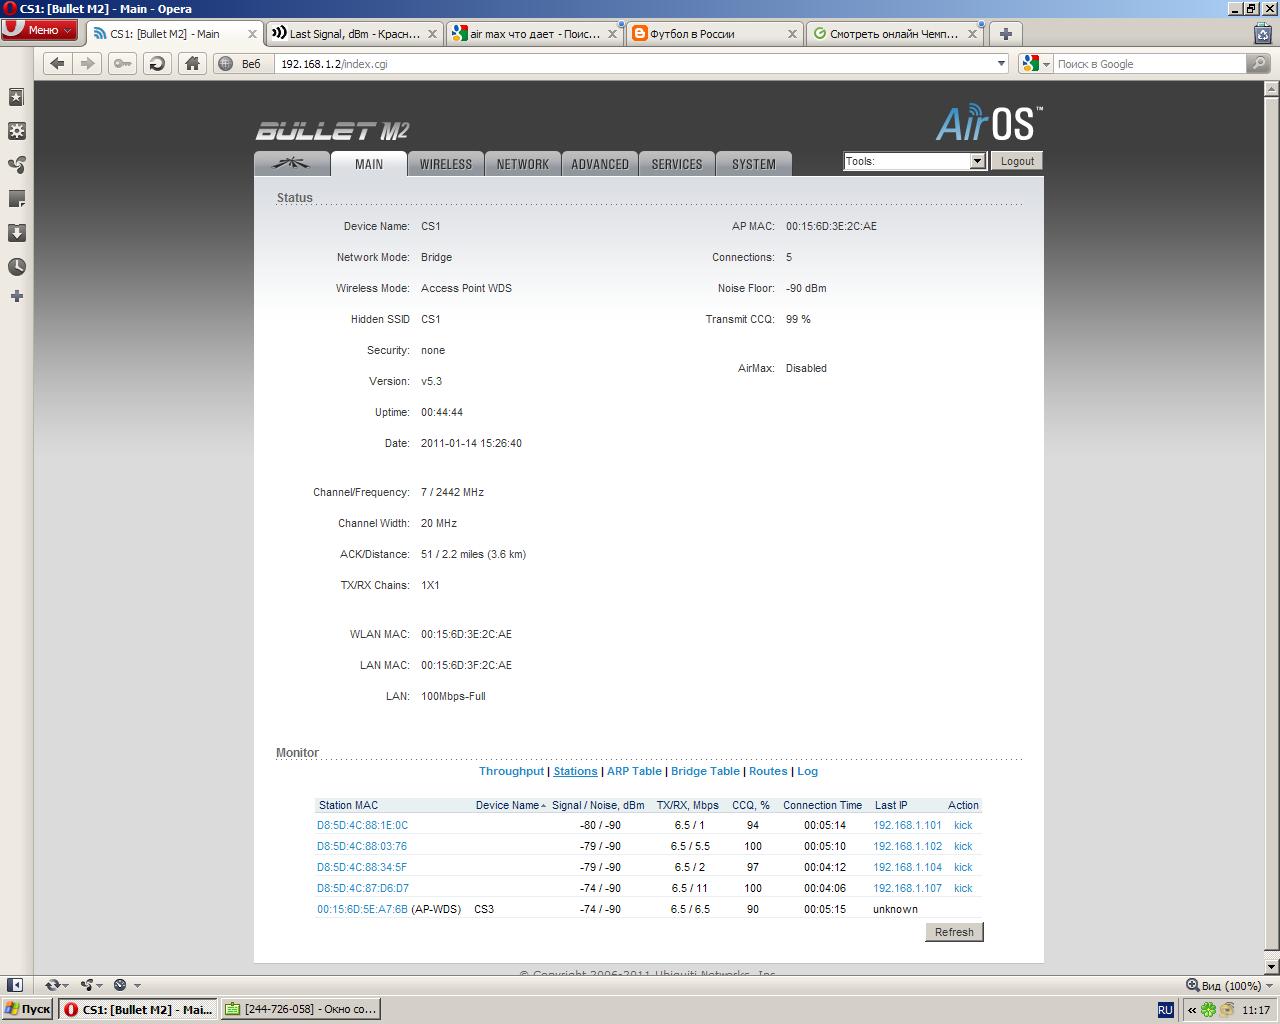Kick the station with IP 192.168.1.107
The width and height of the screenshot is (1280, 1024).
tap(963, 888)
